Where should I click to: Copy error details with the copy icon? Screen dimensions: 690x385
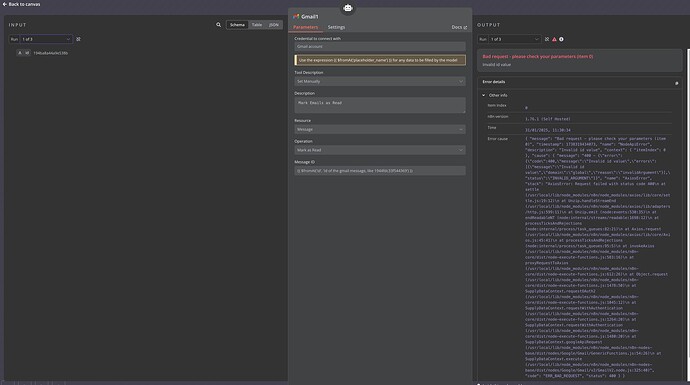[676, 83]
